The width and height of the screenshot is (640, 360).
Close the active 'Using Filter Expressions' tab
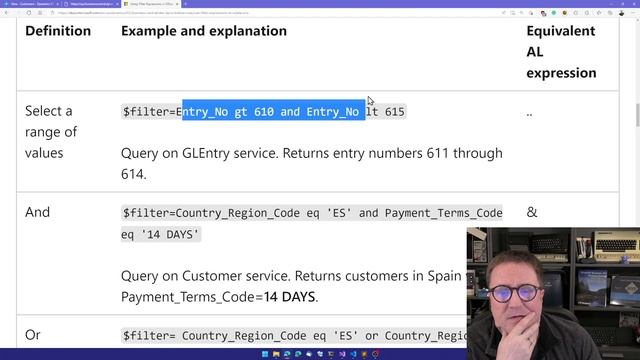[177, 4]
